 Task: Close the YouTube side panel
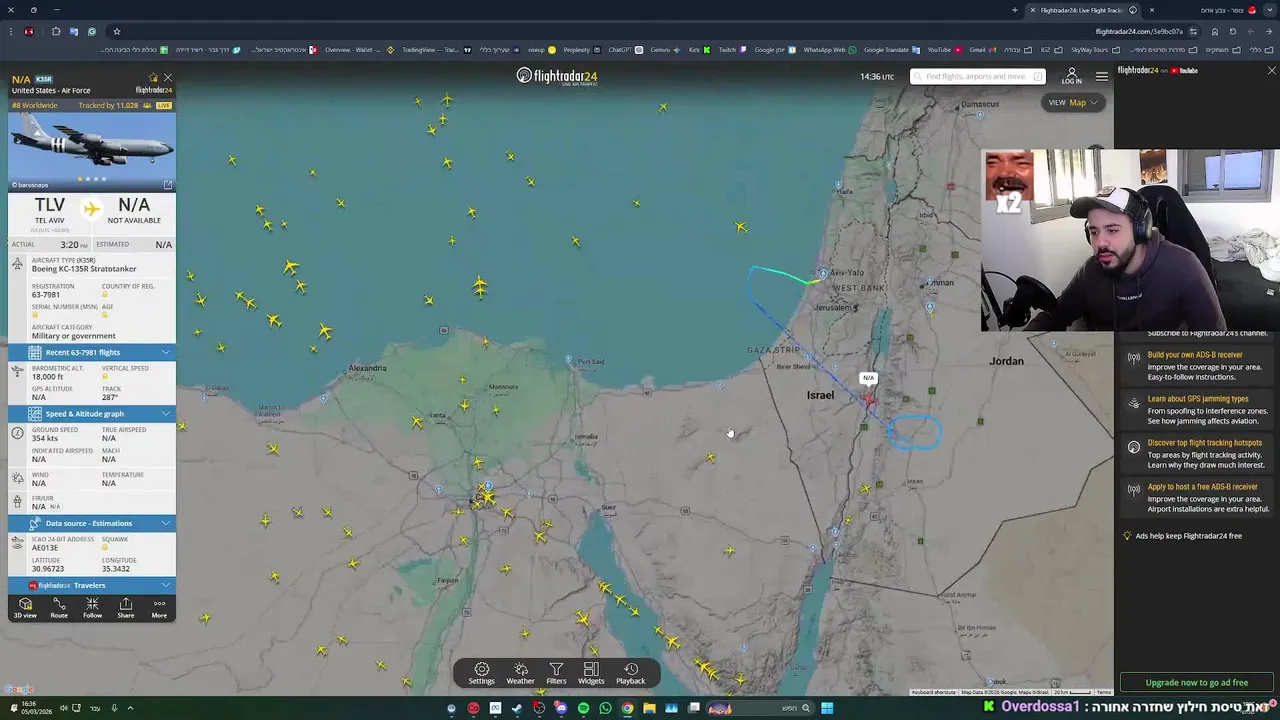pyautogui.click(x=1271, y=71)
